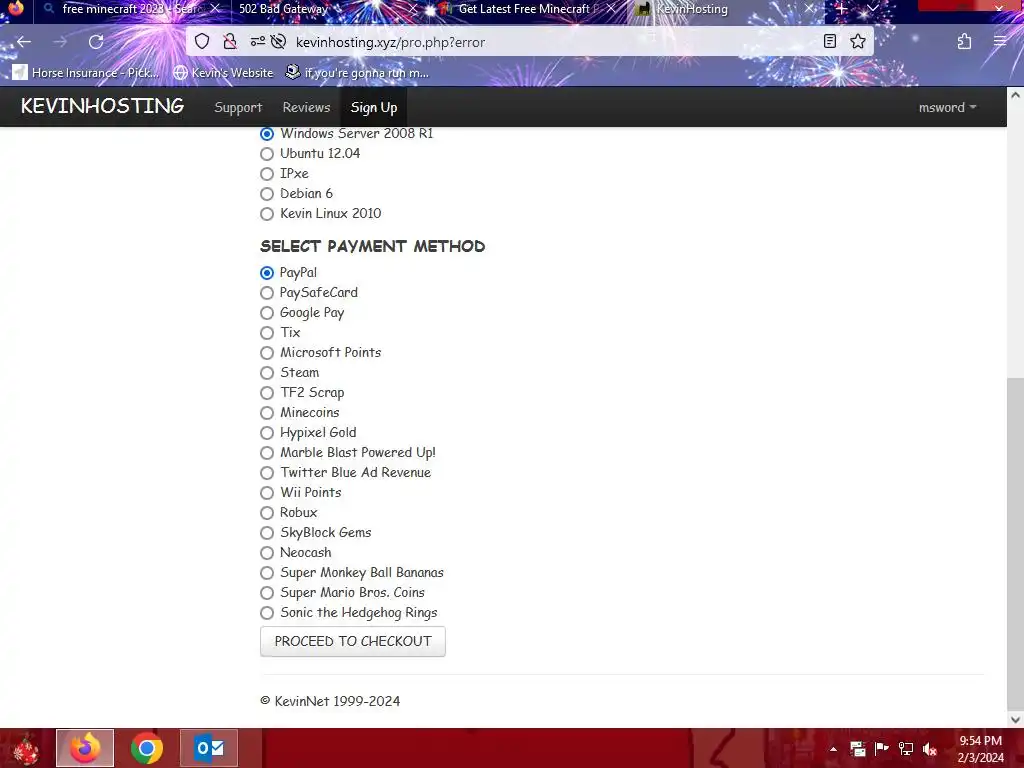Open the Horse Insurance bookmark
1024x768 pixels.
pos(86,72)
